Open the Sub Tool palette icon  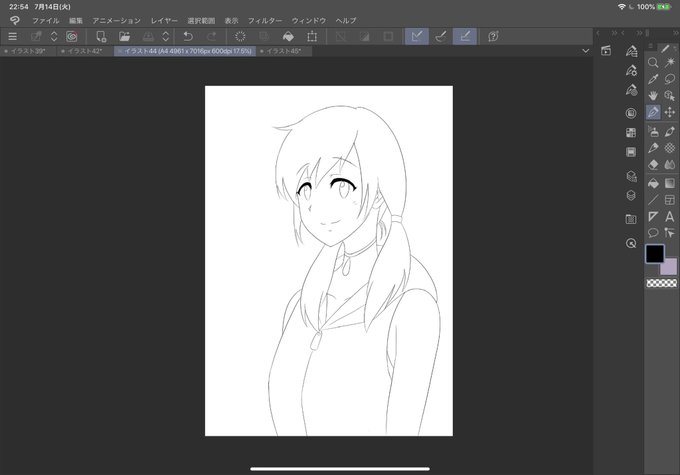[x=631, y=51]
